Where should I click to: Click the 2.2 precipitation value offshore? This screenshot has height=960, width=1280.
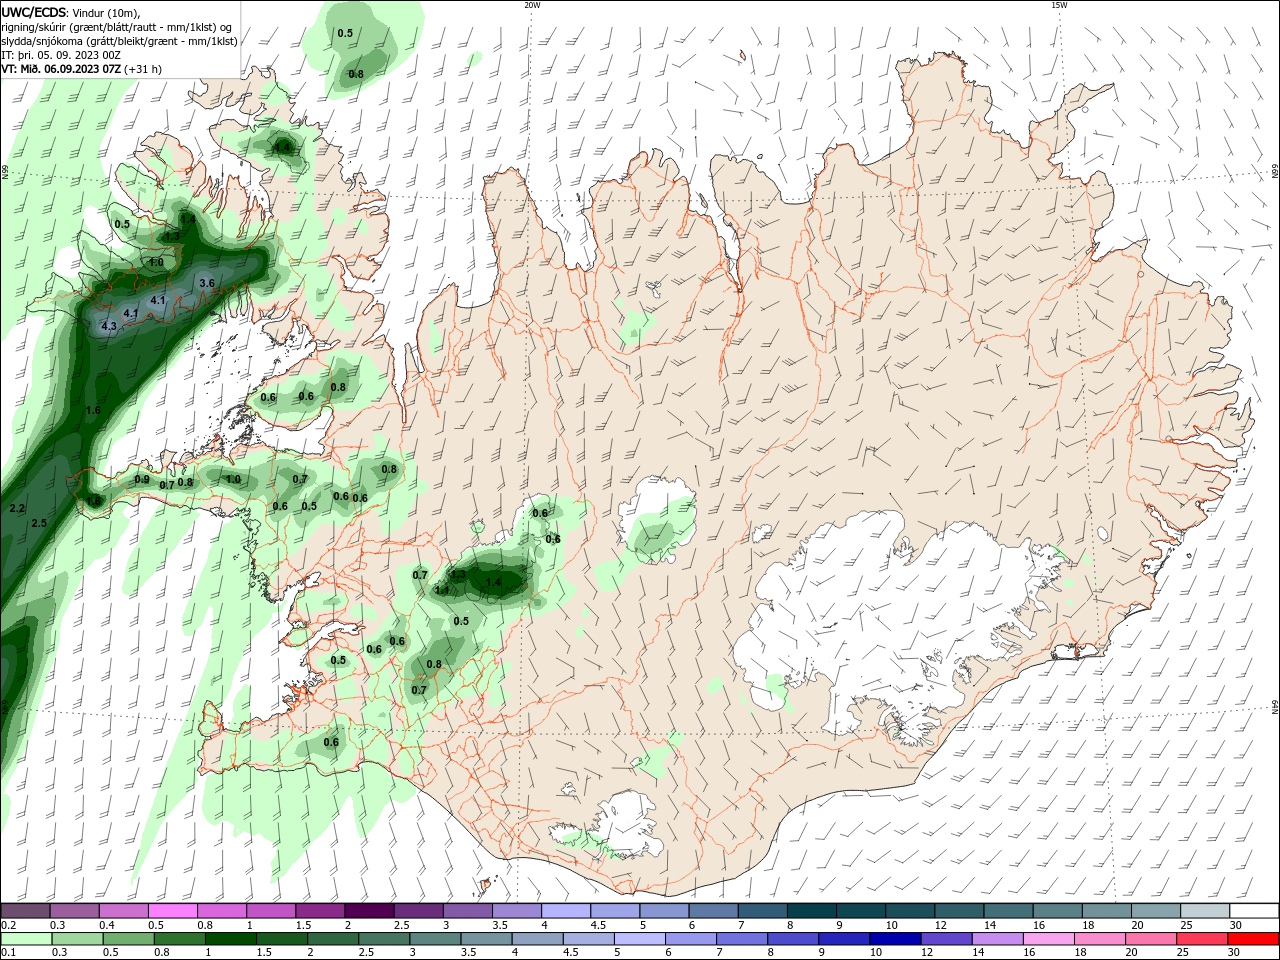tap(17, 509)
